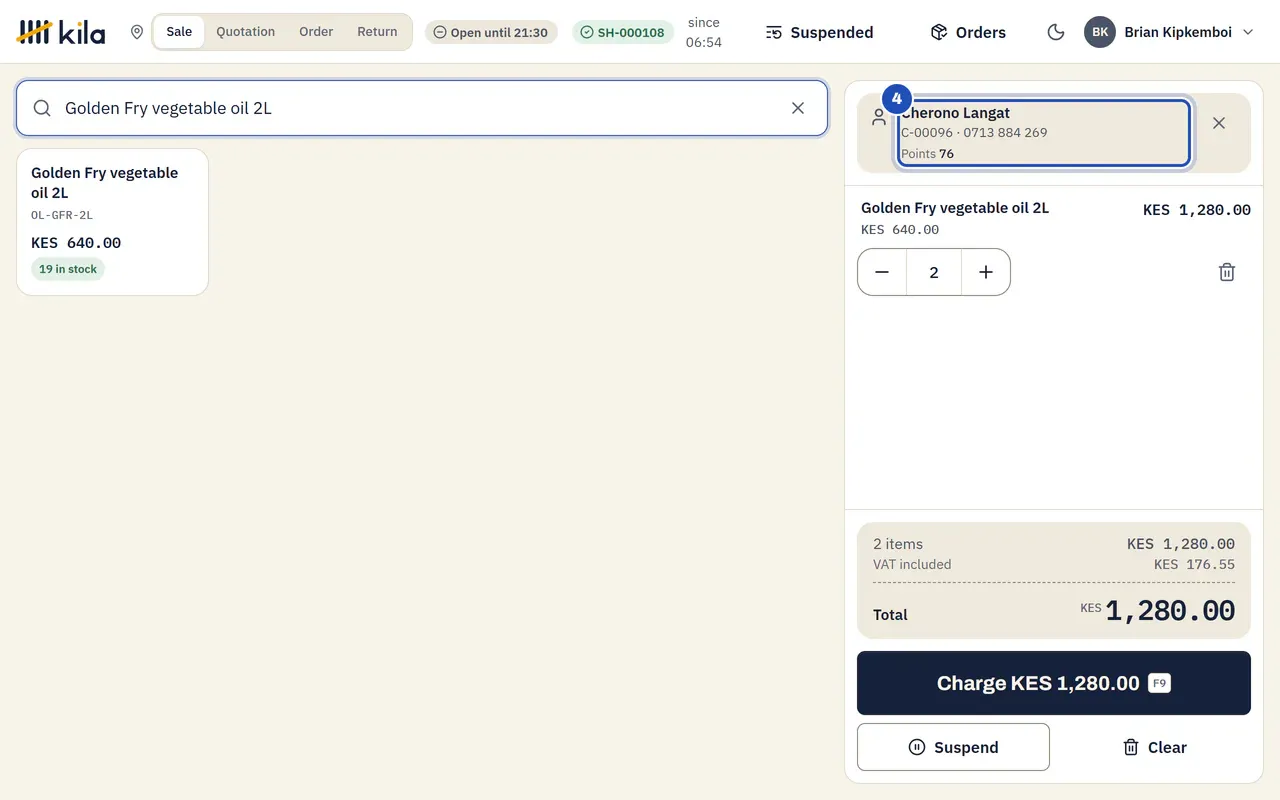Clear the product search text
This screenshot has width=1280, height=800.
798,108
